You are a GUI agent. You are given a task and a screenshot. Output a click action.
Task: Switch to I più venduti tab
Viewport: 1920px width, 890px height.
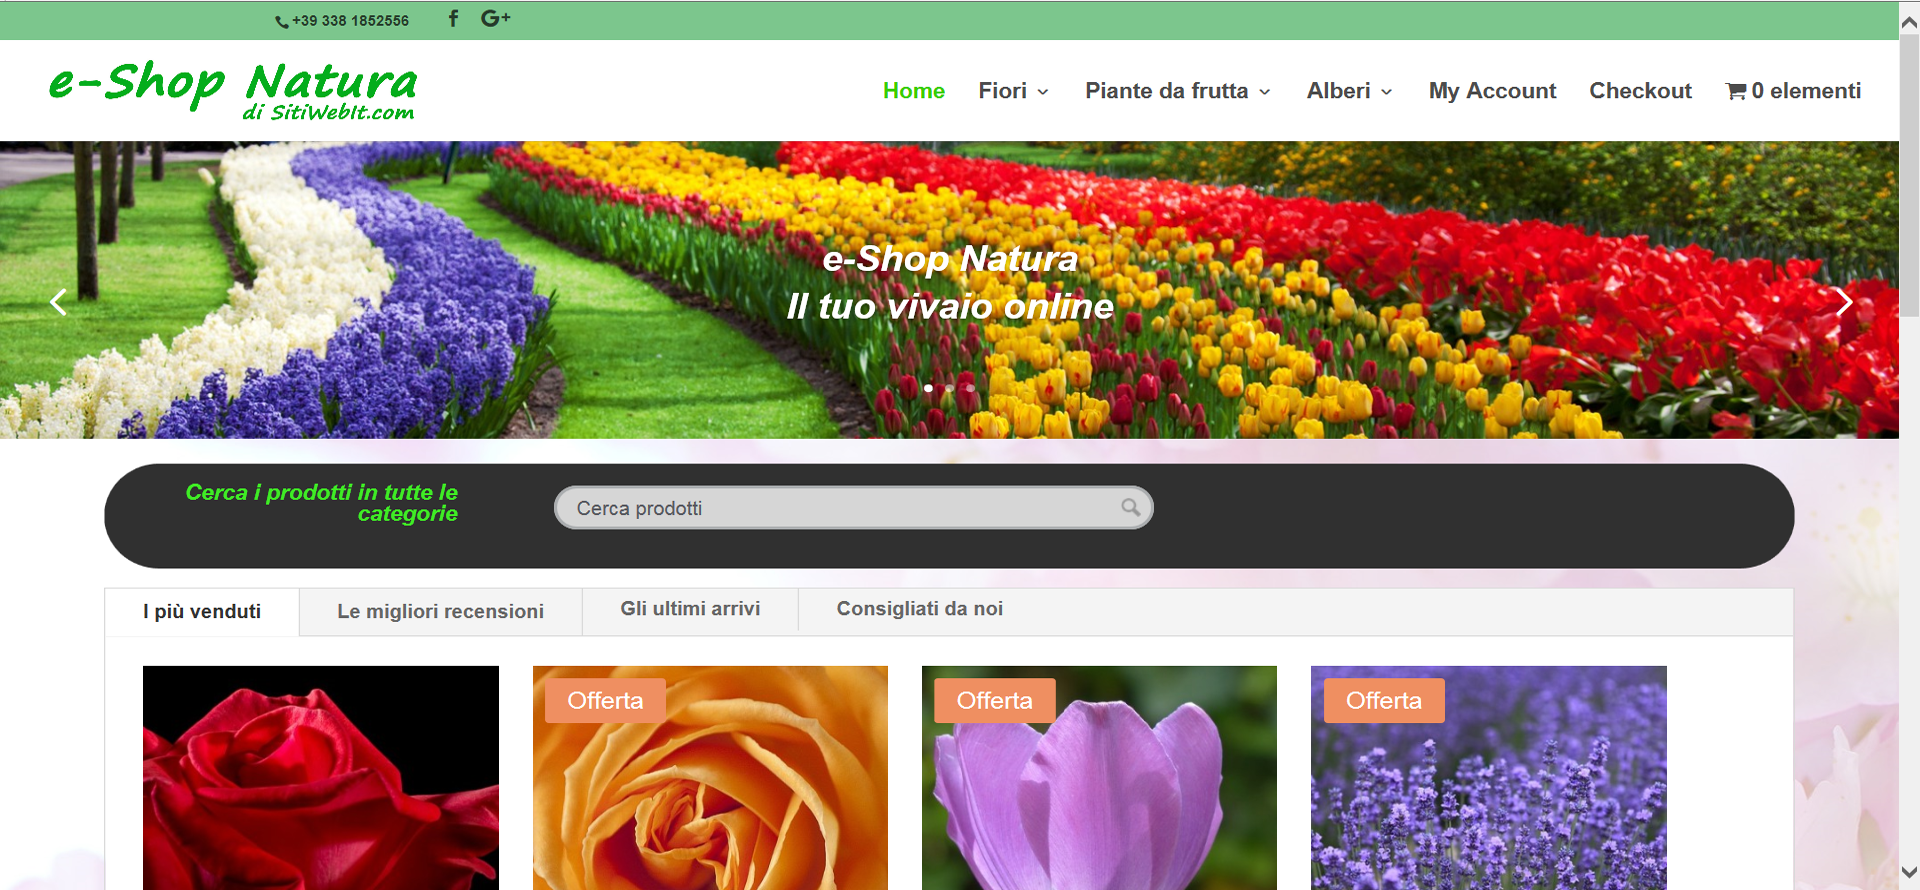click(x=202, y=612)
